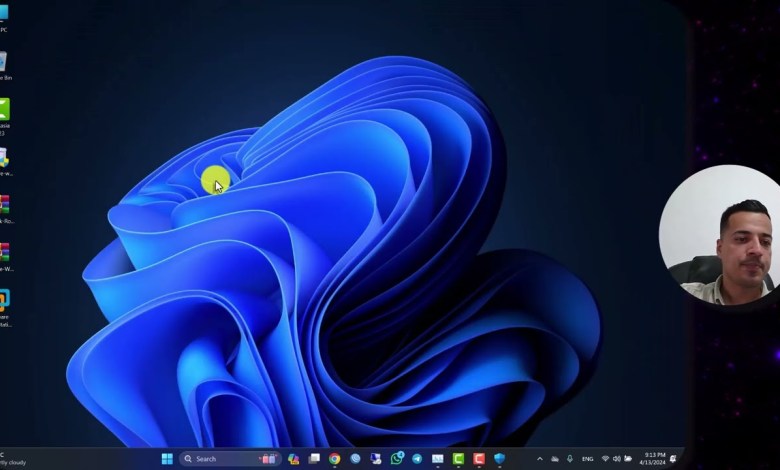Open the blue round app beside Chrome
780x470 pixels.
[x=355, y=459]
